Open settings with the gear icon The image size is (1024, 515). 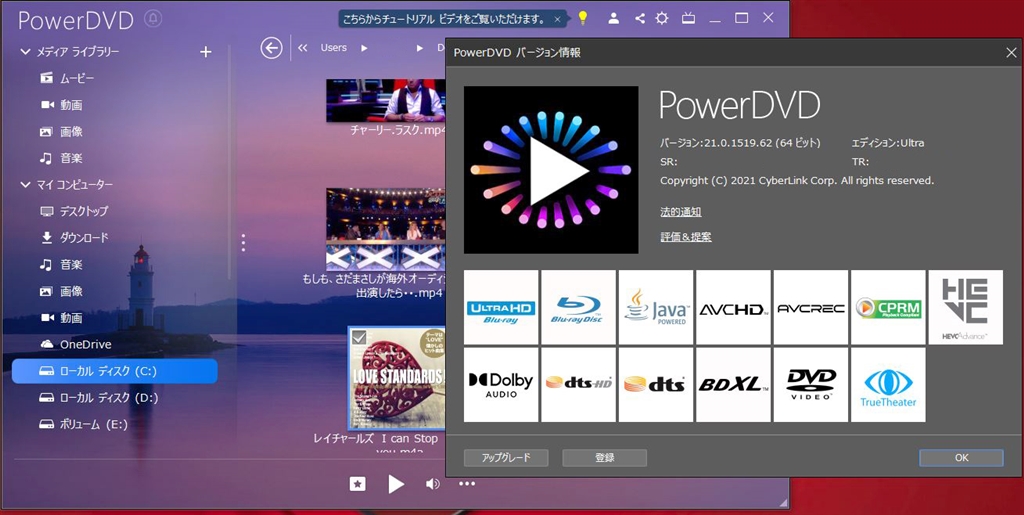point(662,18)
